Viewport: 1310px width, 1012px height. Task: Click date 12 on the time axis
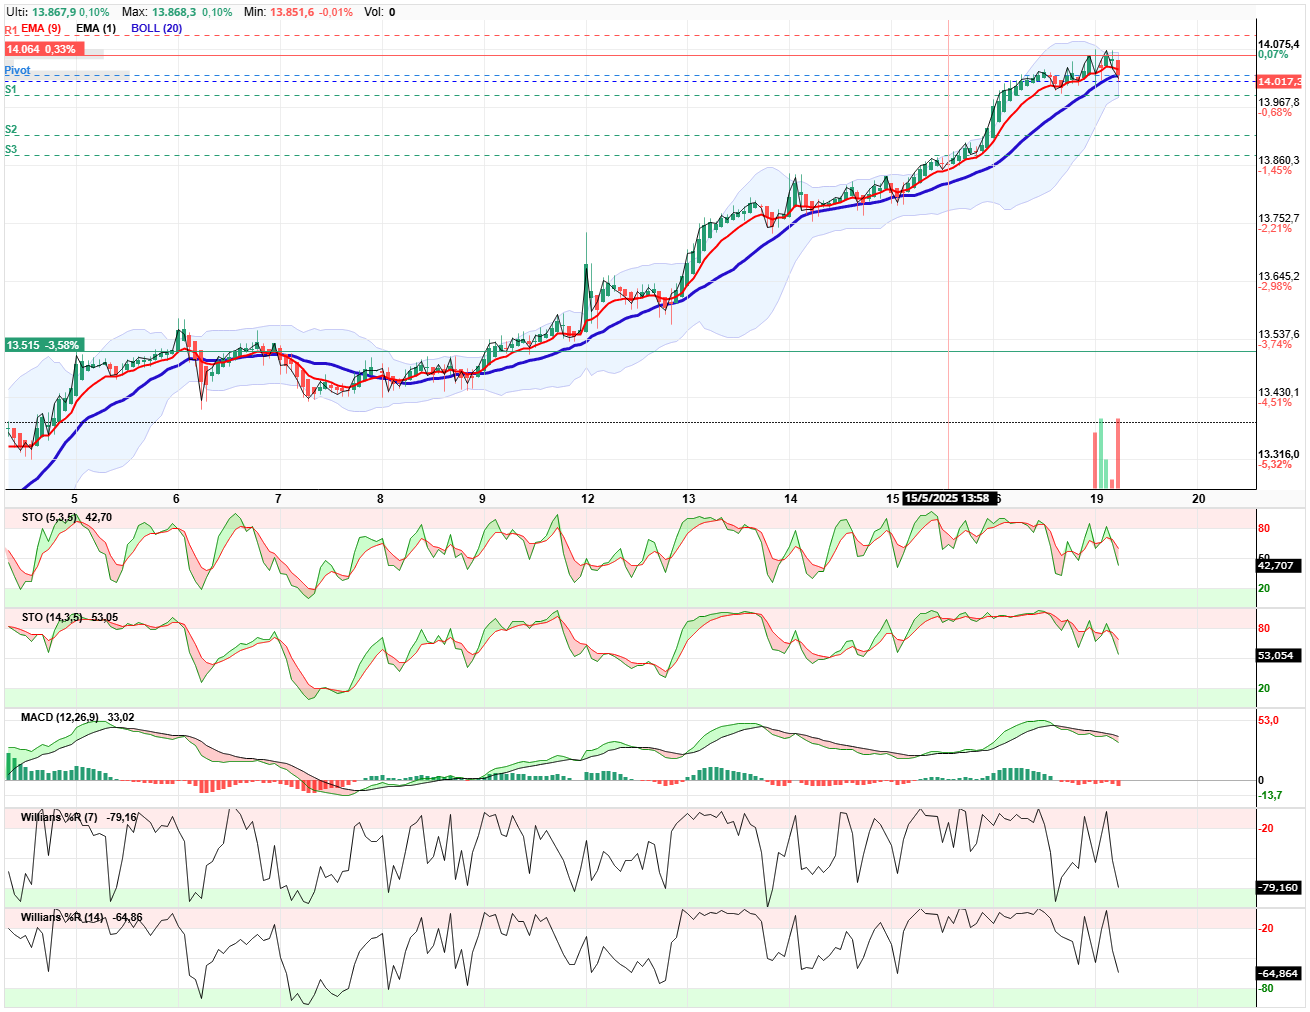(x=588, y=498)
